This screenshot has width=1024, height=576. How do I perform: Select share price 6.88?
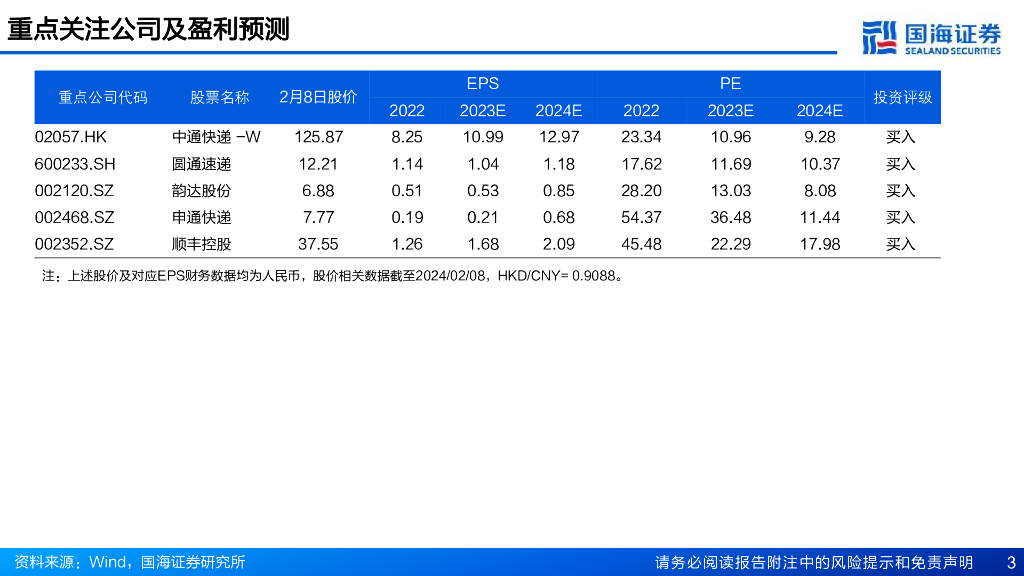[318, 191]
